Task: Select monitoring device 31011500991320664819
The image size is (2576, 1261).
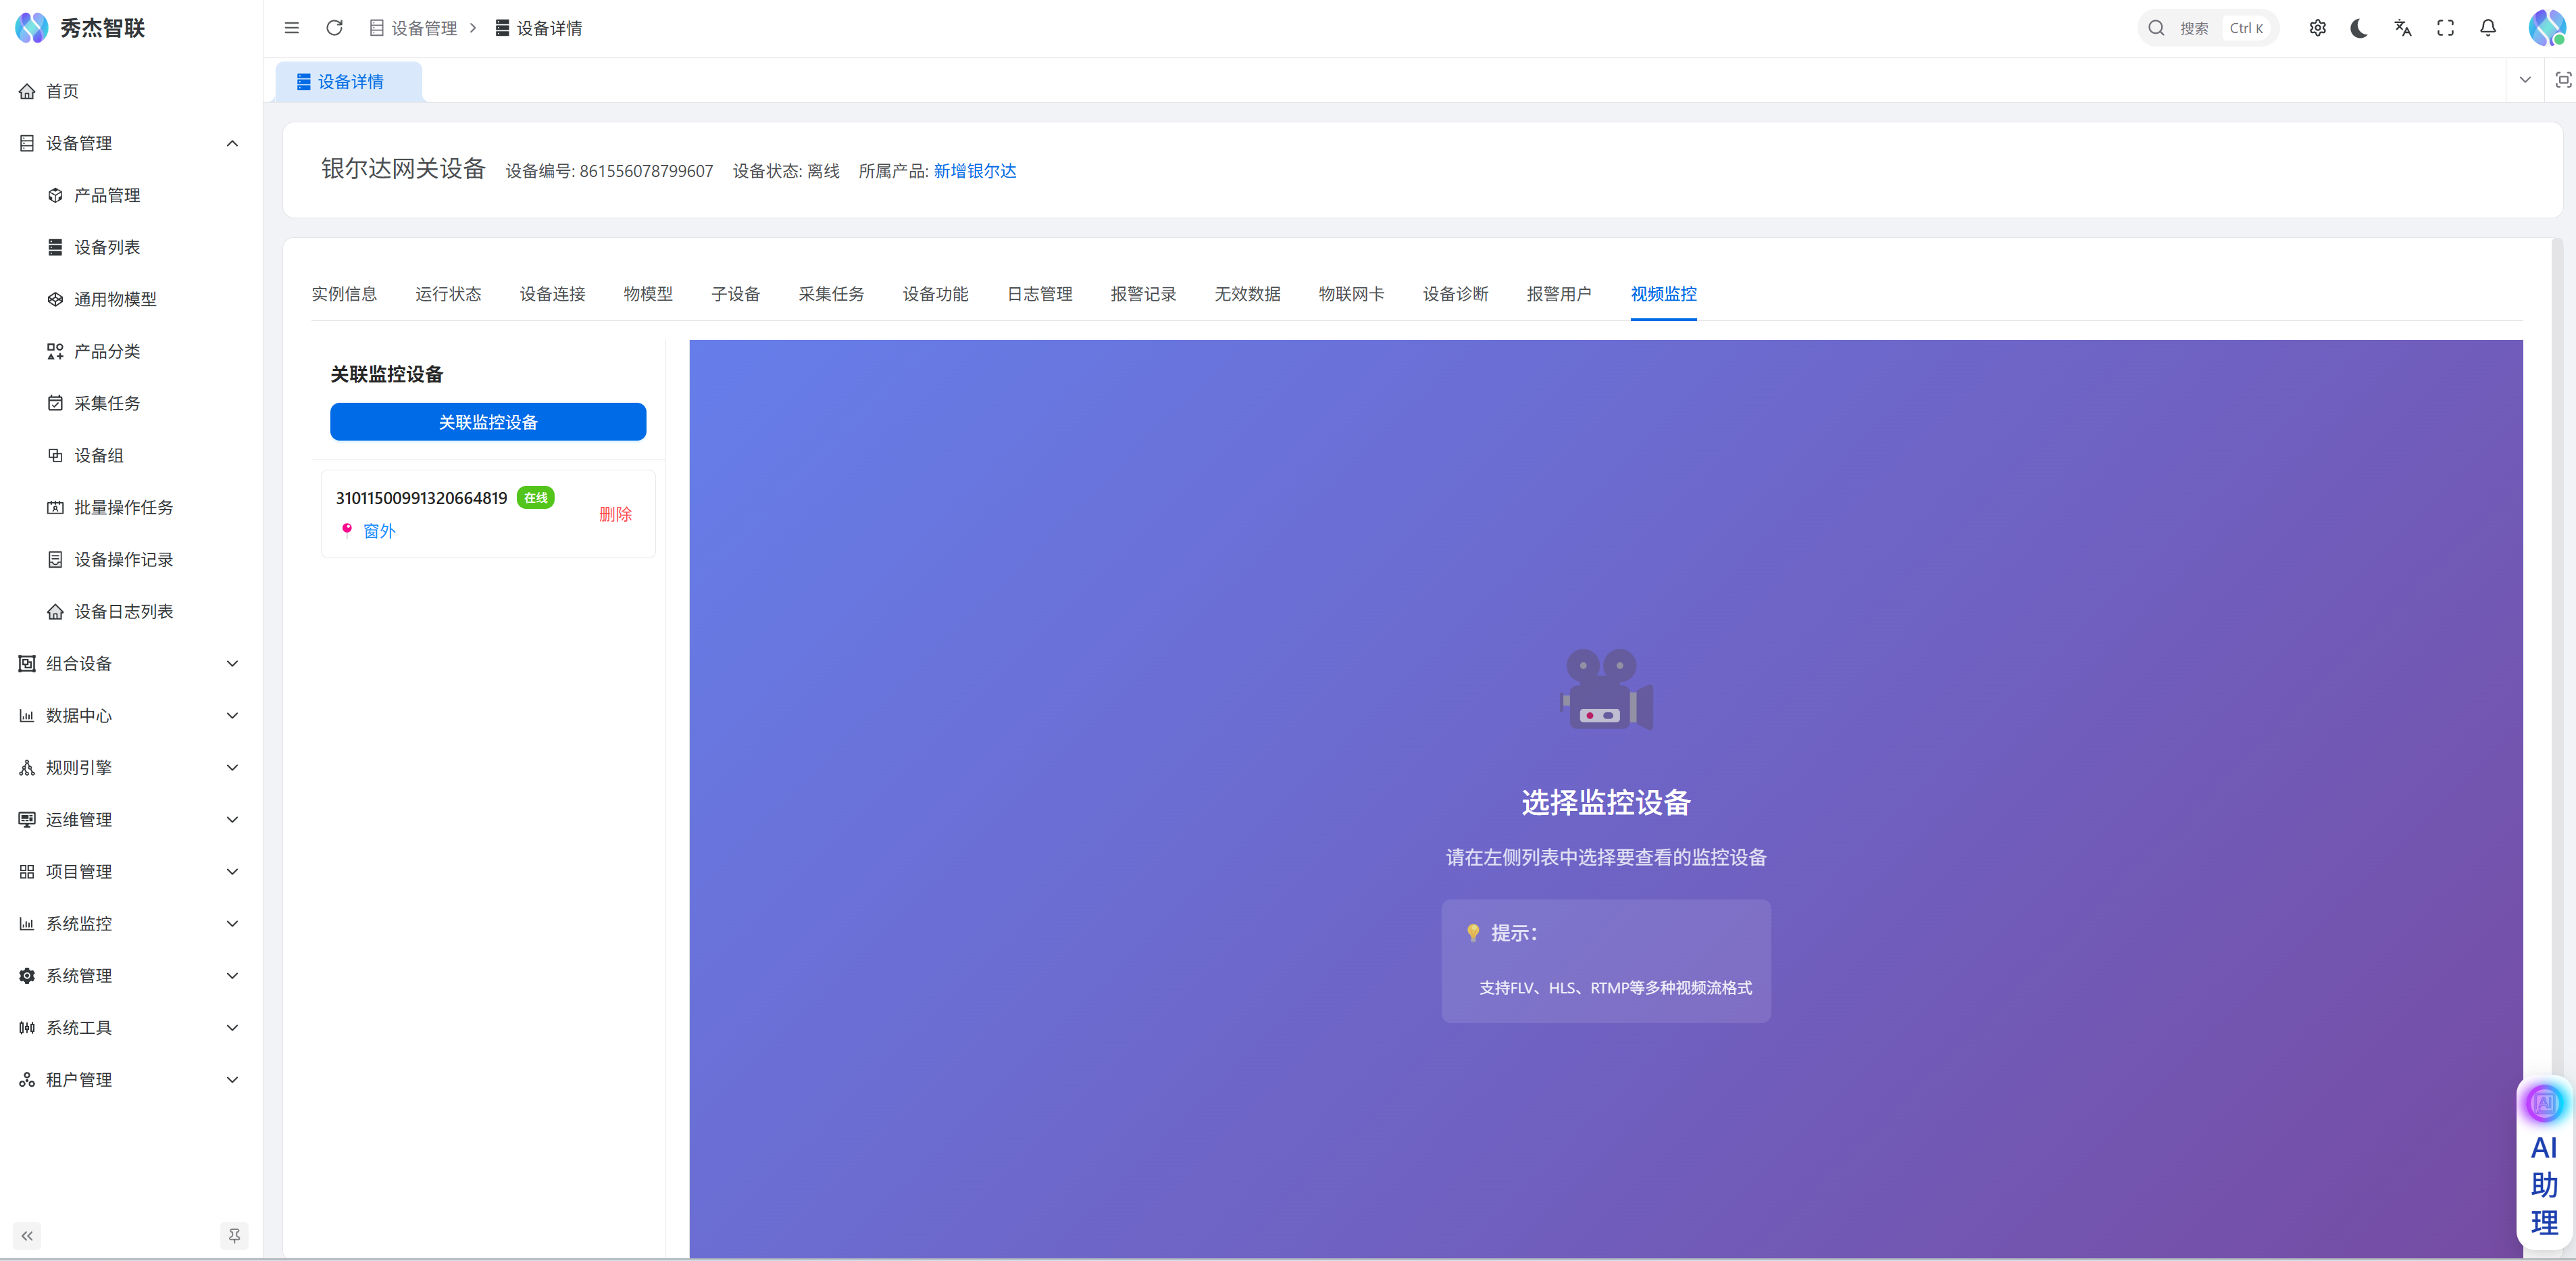Action: 421,498
